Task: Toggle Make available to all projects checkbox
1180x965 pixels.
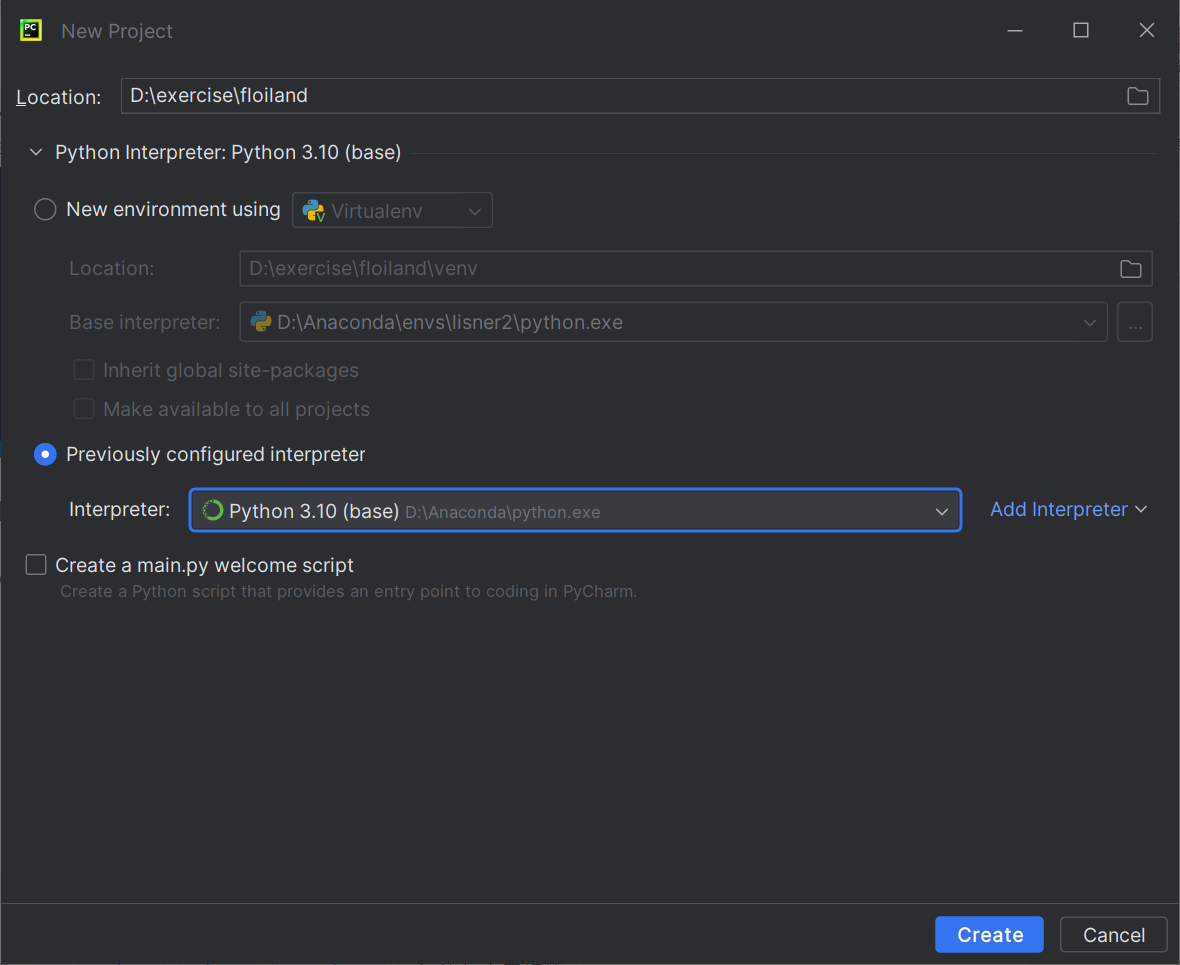Action: coord(84,409)
